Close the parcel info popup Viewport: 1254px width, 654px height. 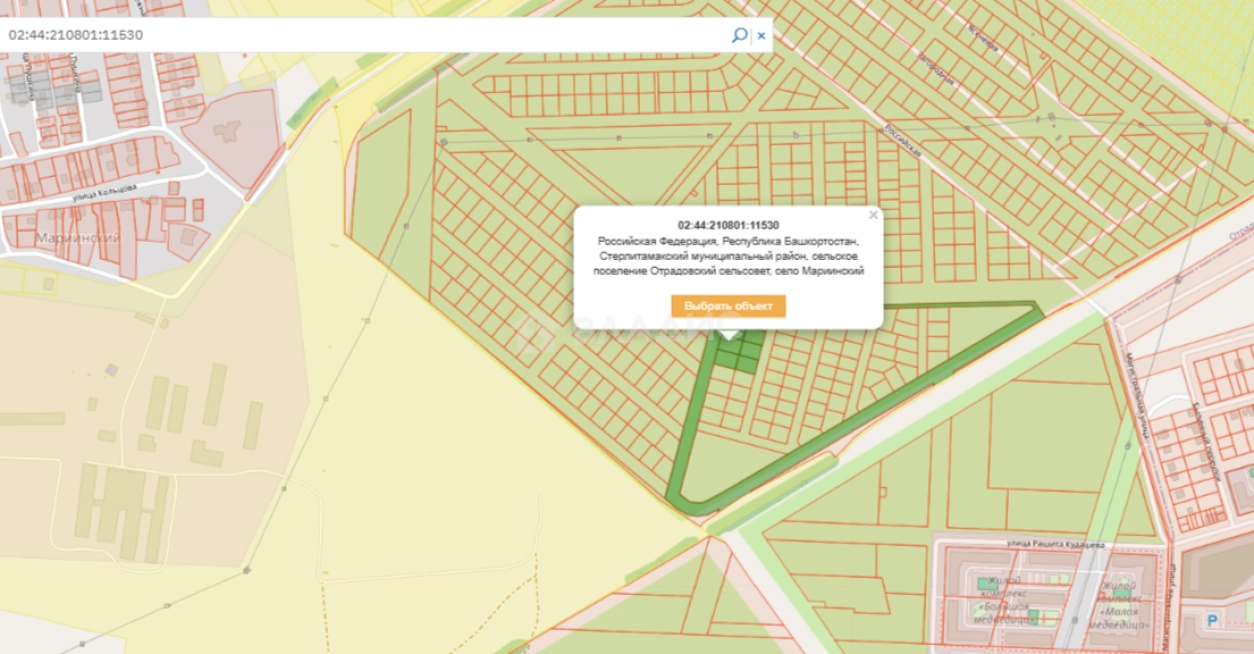(872, 215)
